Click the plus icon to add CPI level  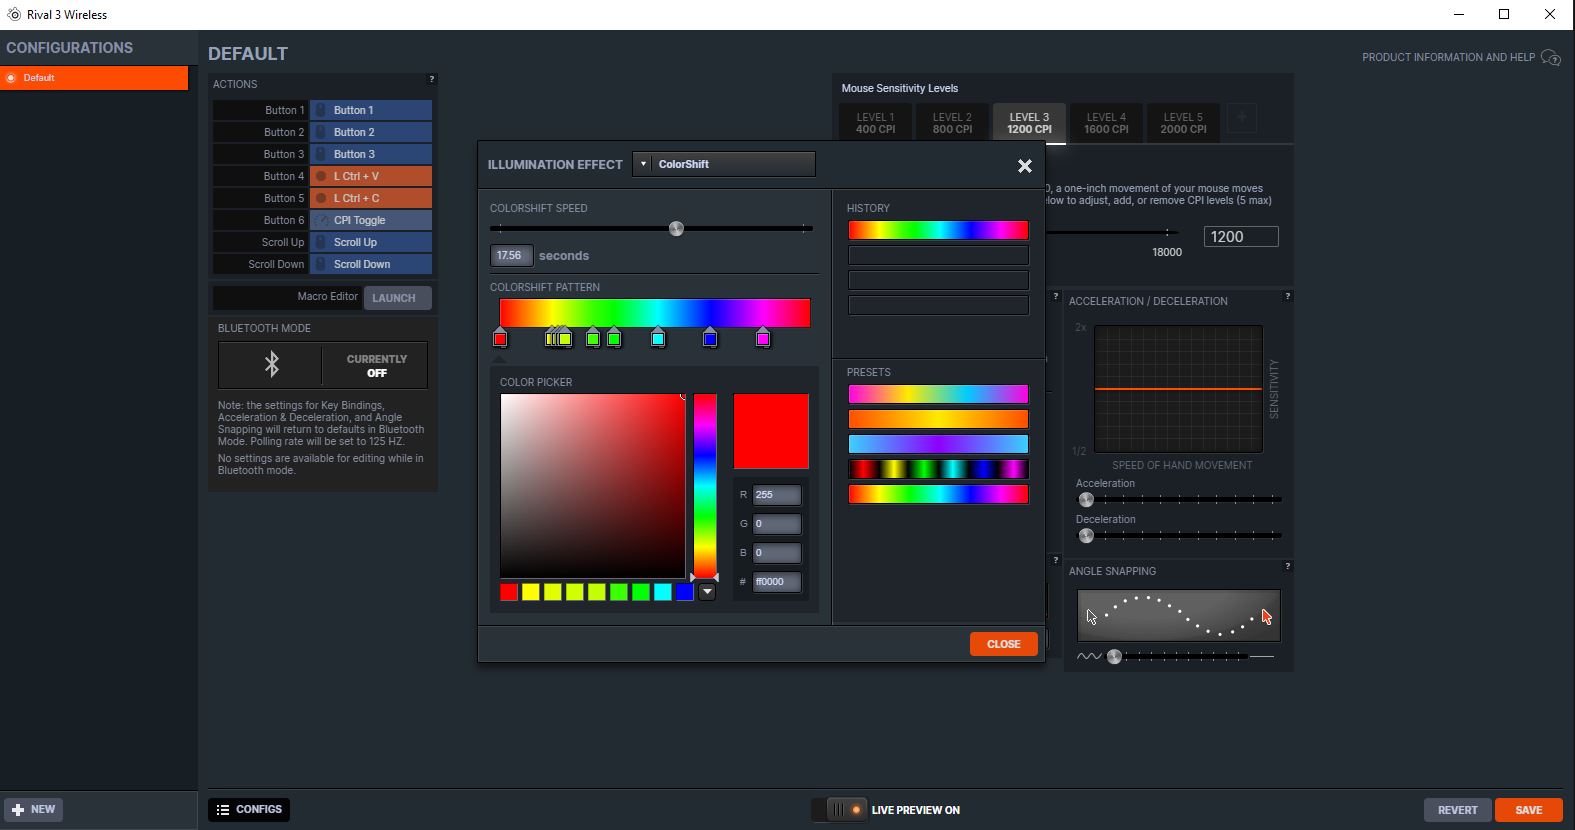[x=1241, y=119]
